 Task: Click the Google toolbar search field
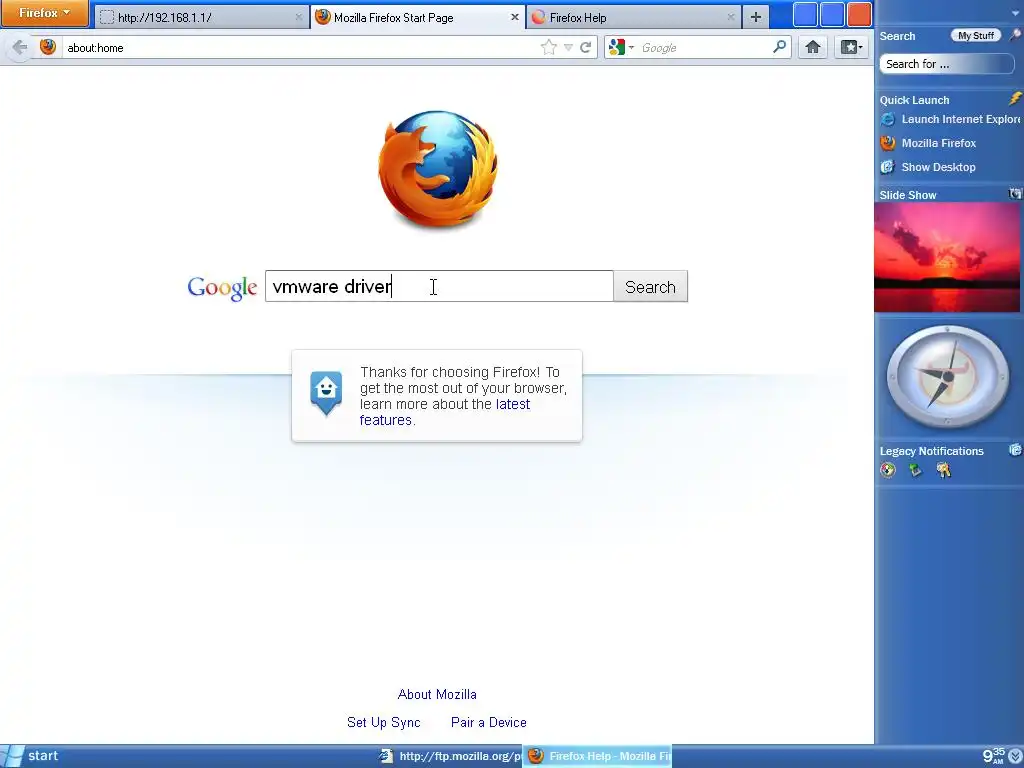[704, 48]
